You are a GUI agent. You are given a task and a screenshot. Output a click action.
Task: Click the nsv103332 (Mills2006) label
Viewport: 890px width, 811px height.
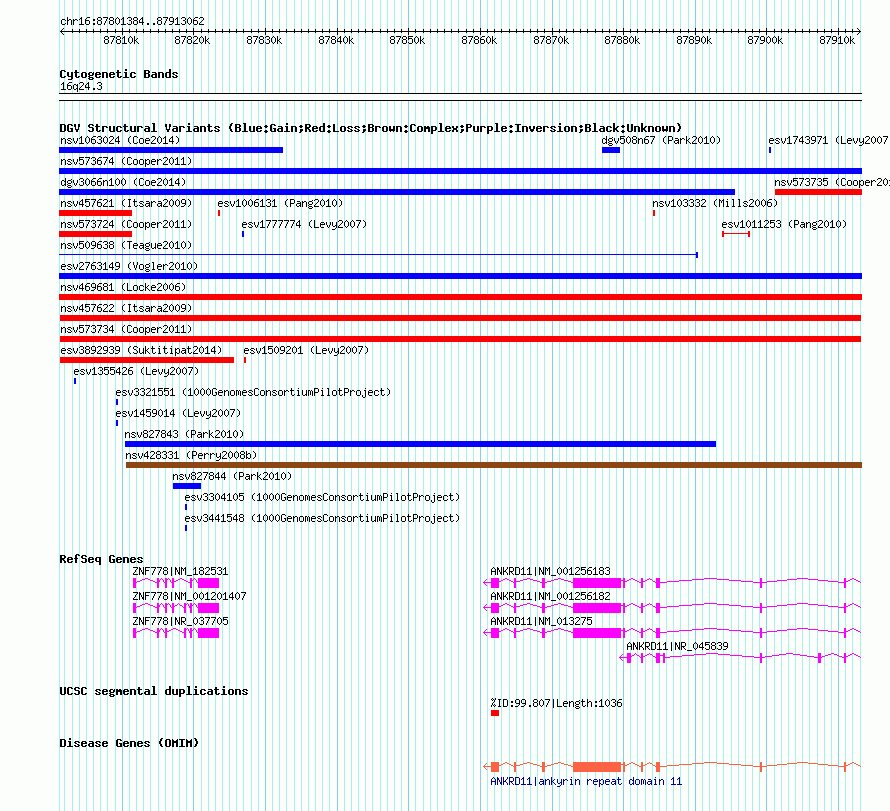(x=715, y=203)
